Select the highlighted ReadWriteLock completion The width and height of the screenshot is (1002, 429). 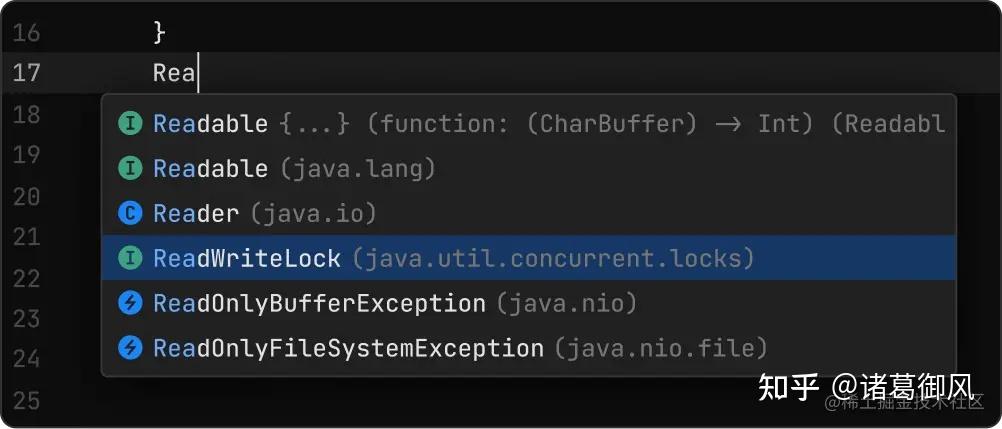pyautogui.click(x=452, y=258)
